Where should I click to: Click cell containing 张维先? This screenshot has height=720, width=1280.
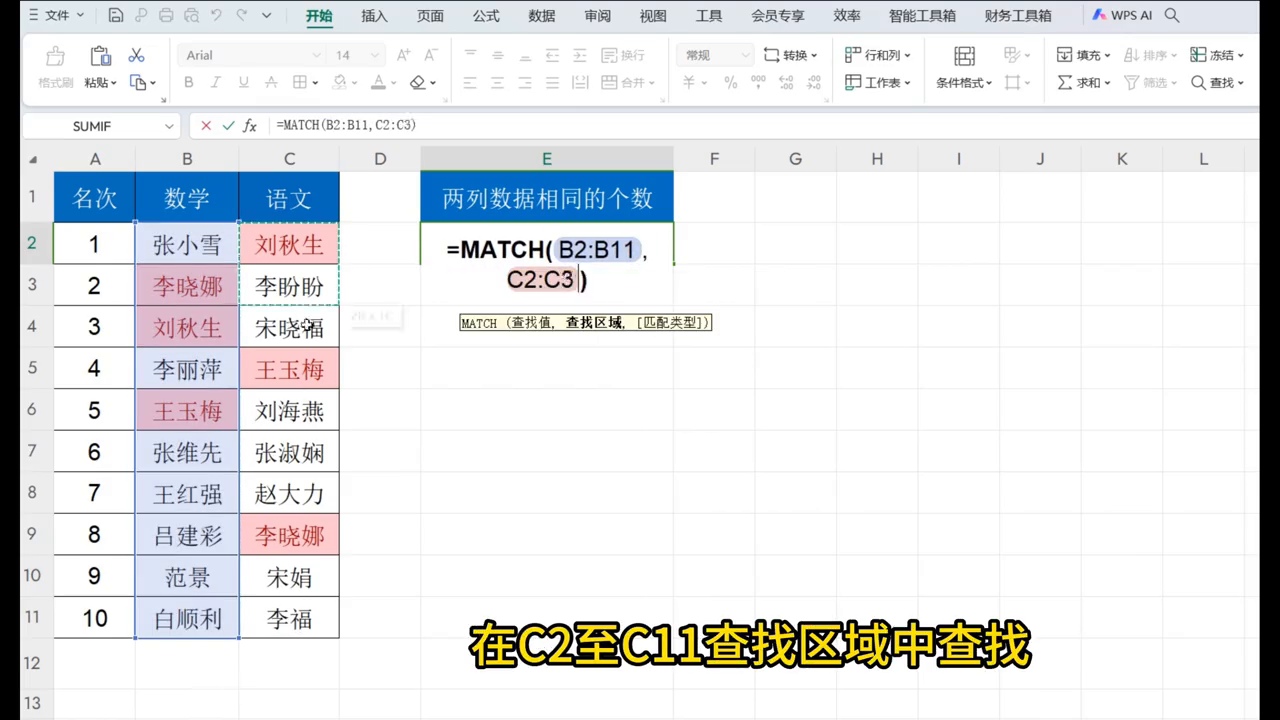pos(187,452)
